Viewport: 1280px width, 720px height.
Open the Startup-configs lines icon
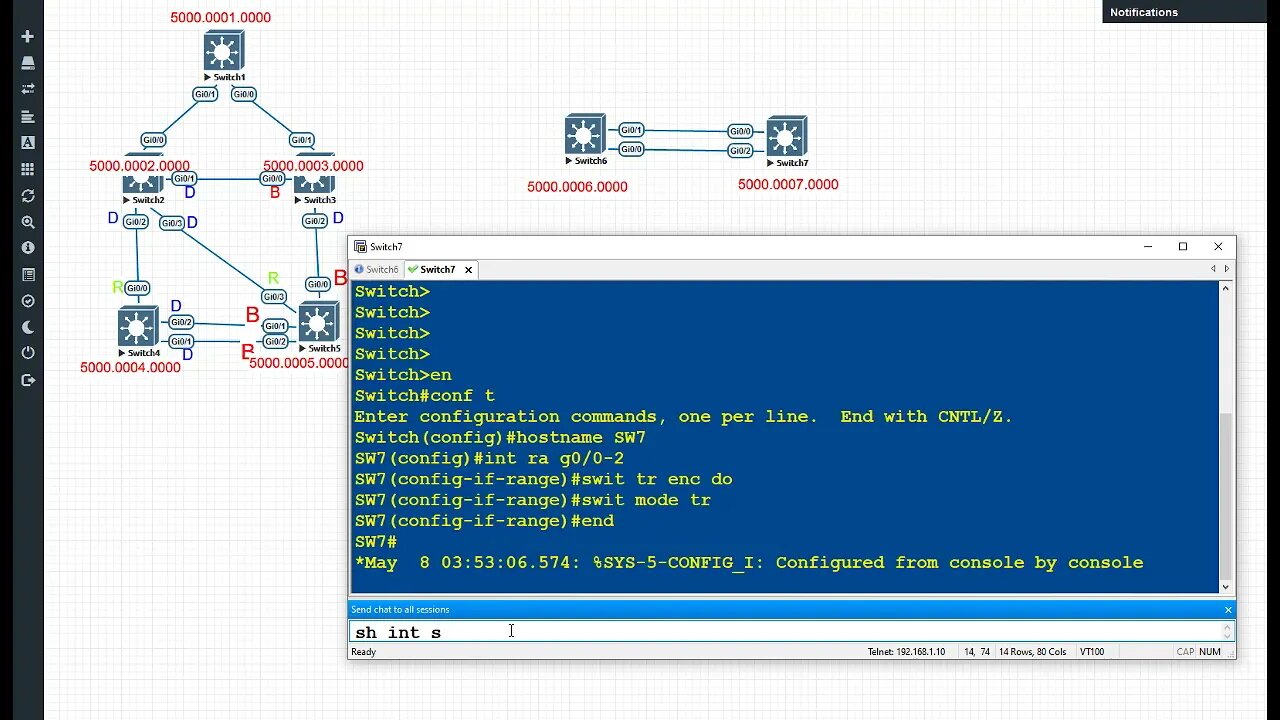tap(28, 116)
